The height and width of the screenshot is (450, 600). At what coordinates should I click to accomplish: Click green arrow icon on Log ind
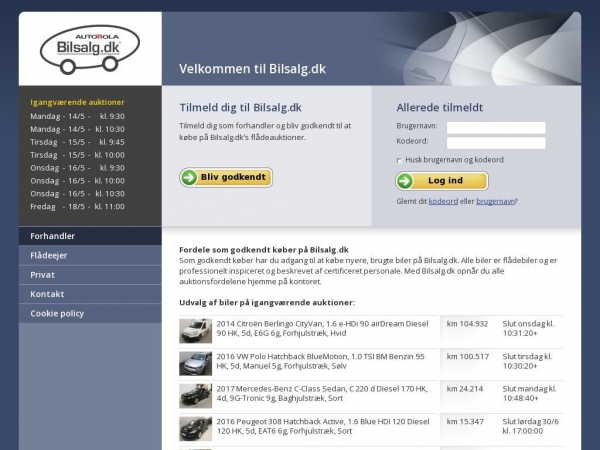click(x=405, y=181)
